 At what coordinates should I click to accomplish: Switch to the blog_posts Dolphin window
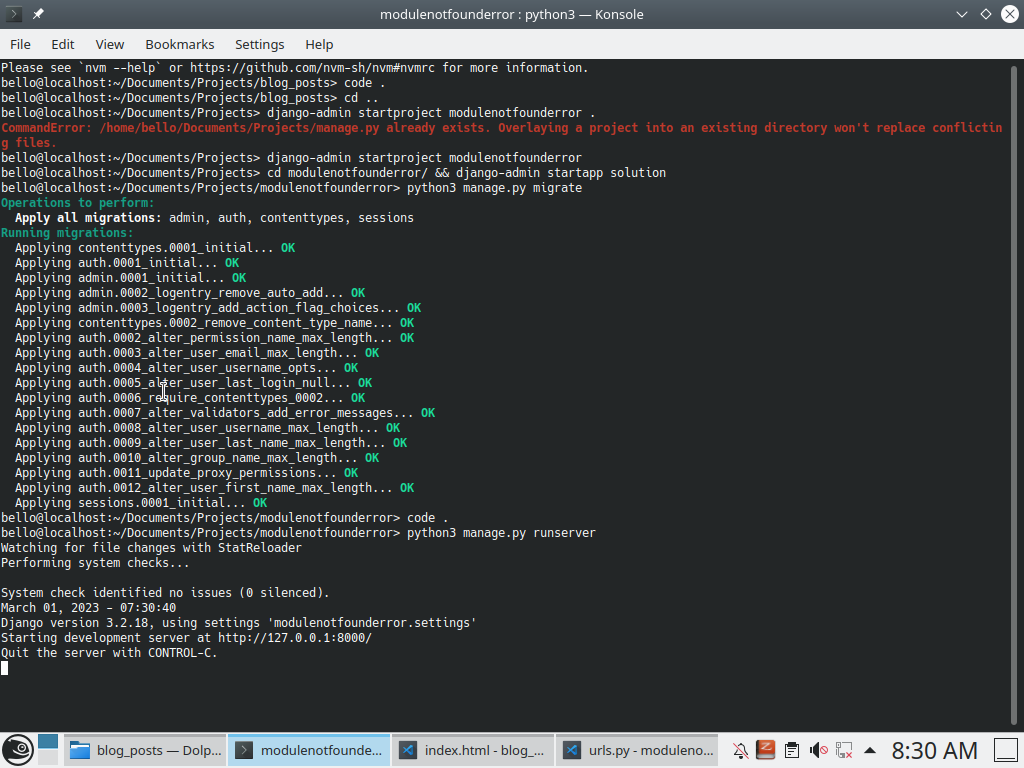[145, 750]
